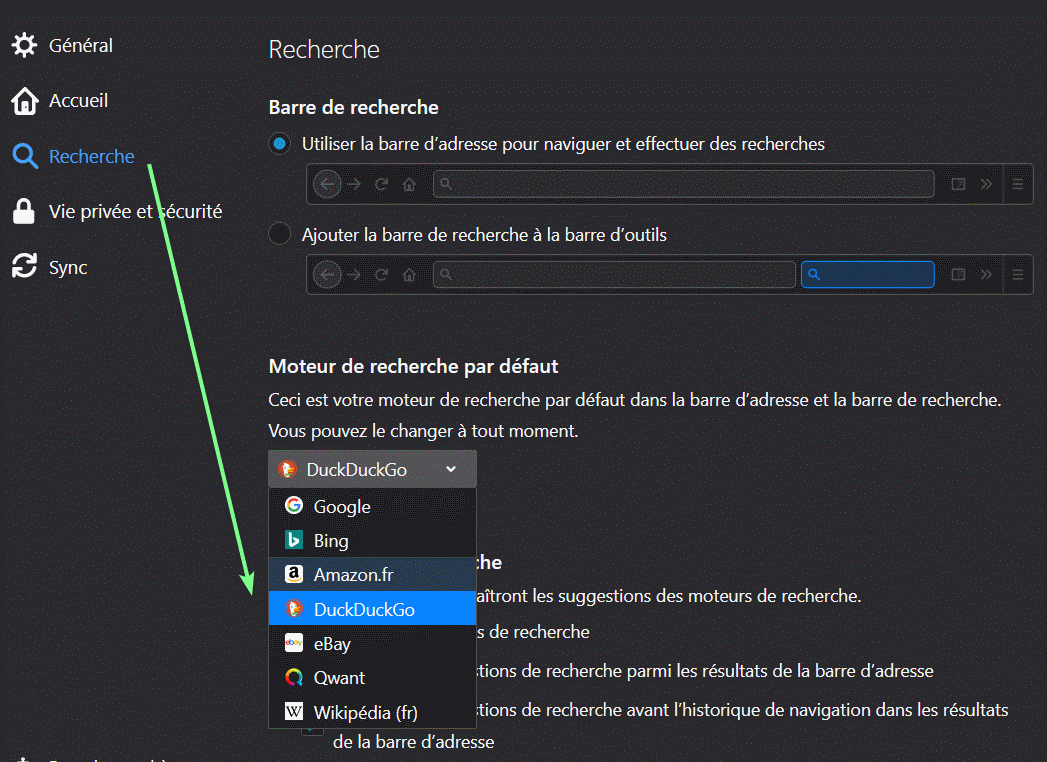Click the toolbar preview with blue search box
1047x762 pixels.
(670, 274)
